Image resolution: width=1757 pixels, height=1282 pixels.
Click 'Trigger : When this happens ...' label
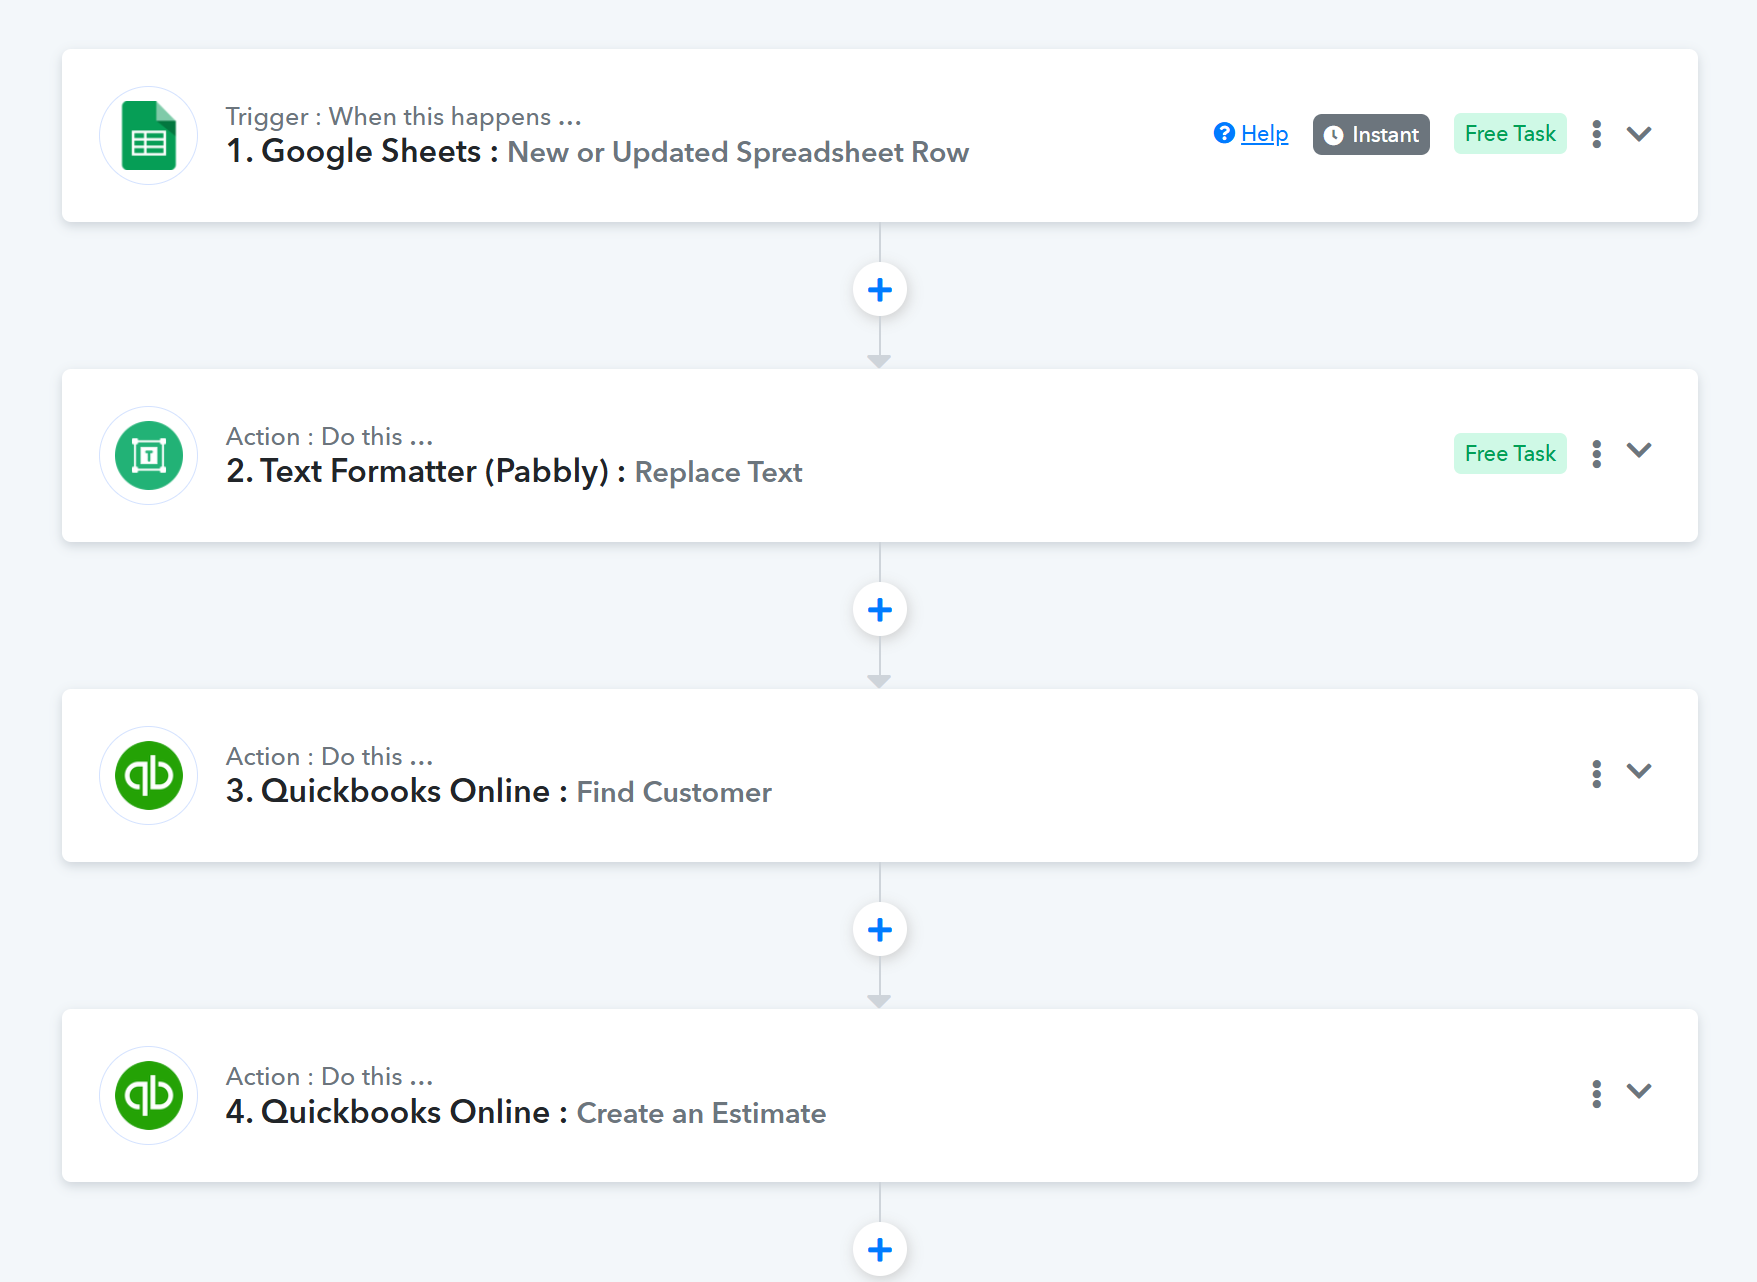pyautogui.click(x=403, y=117)
